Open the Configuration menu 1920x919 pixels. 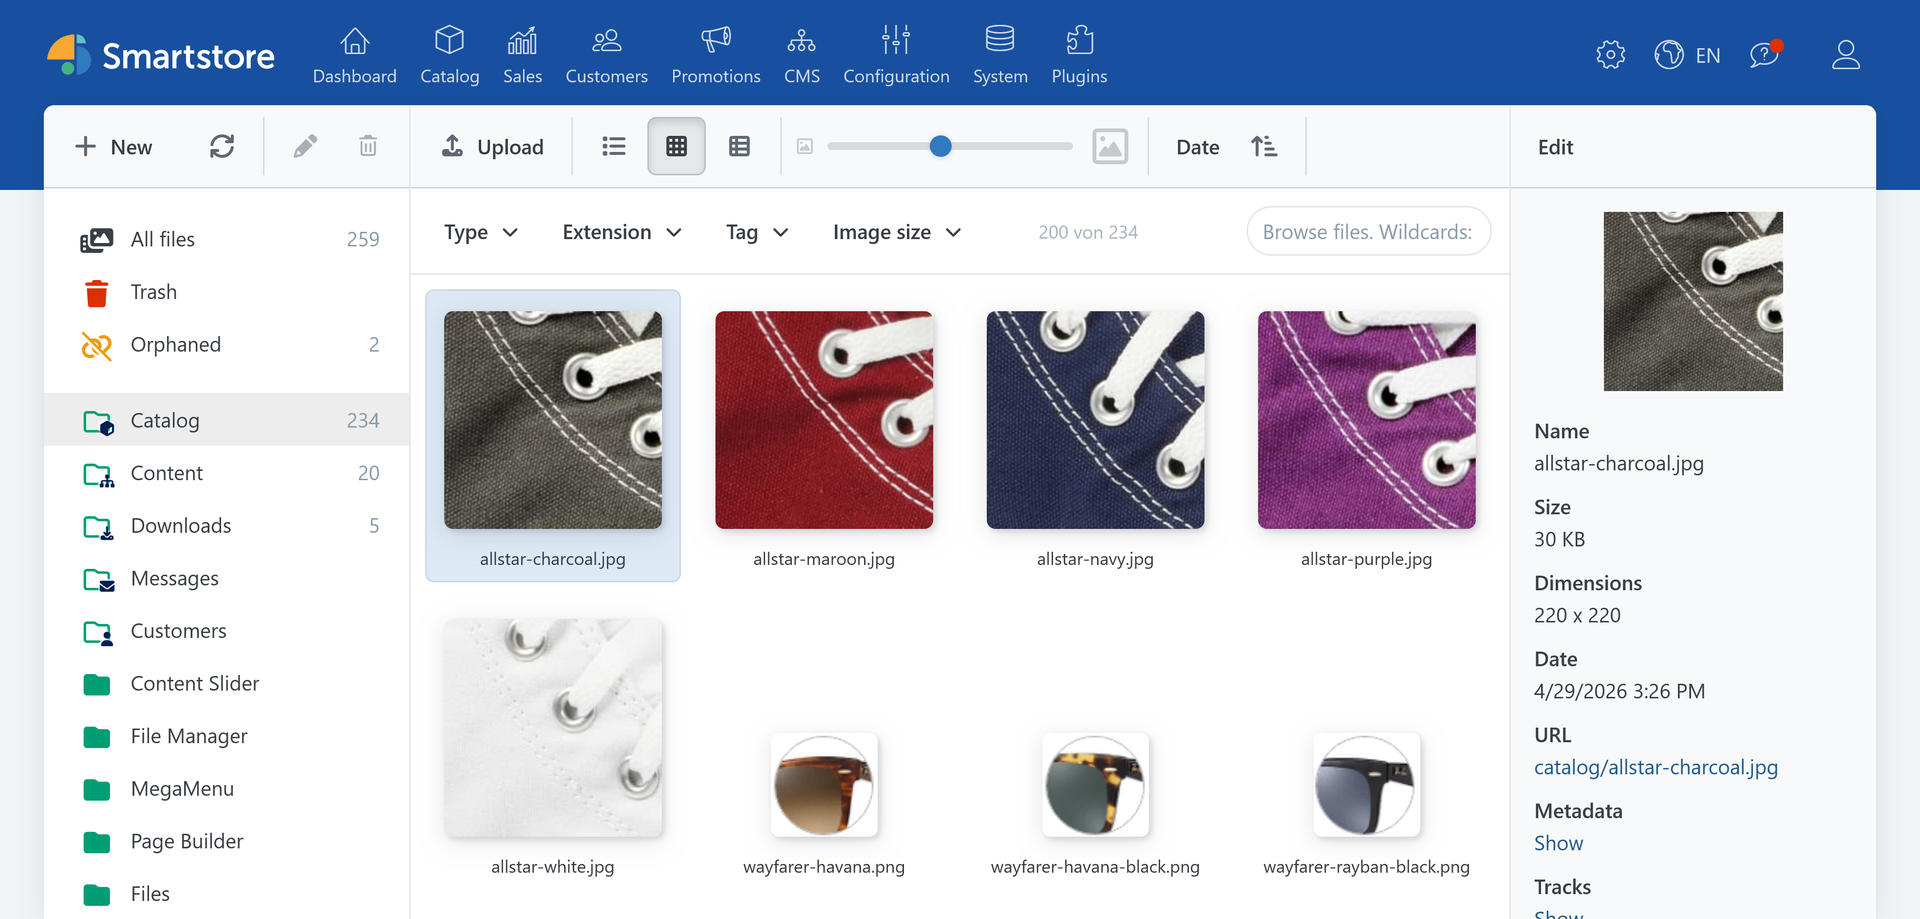pyautogui.click(x=896, y=55)
